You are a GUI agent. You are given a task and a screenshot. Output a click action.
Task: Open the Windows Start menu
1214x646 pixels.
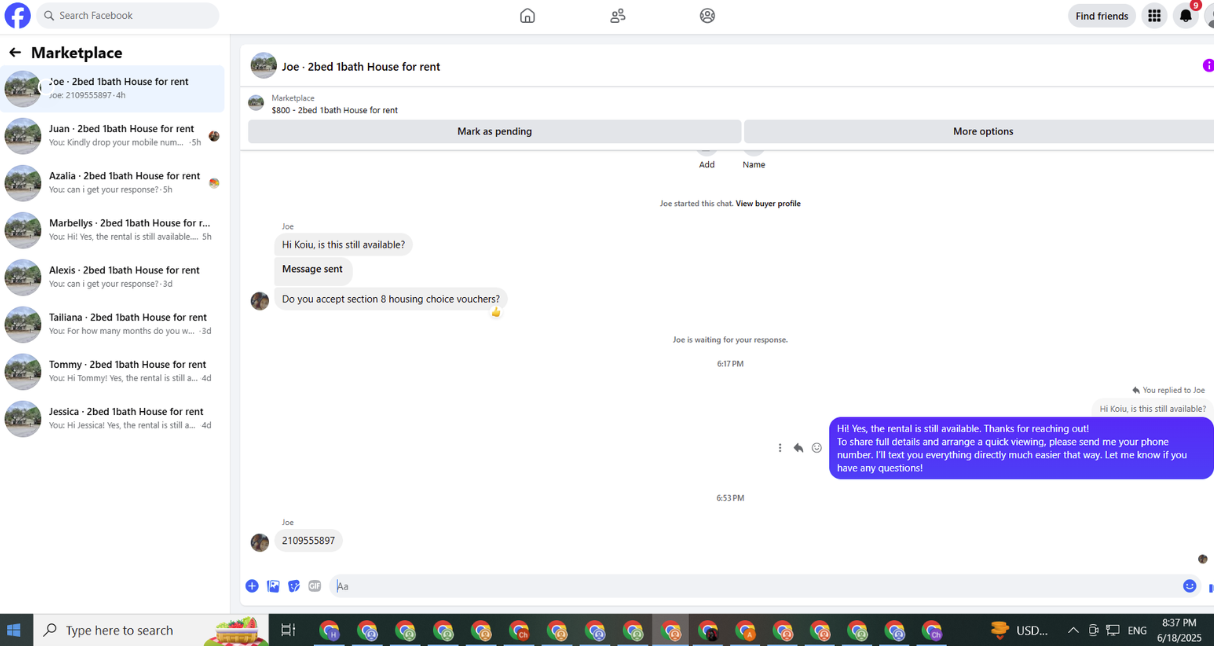[14, 630]
